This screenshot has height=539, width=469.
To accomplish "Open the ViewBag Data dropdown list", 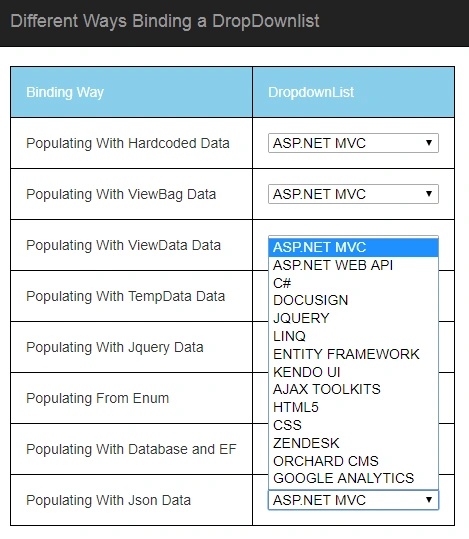I will (353, 194).
